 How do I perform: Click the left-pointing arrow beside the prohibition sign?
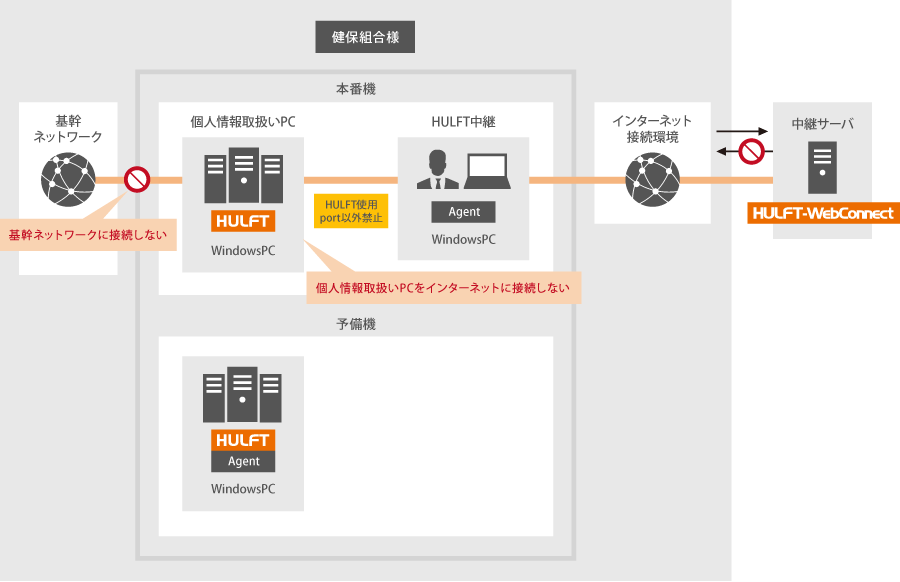[x=725, y=152]
